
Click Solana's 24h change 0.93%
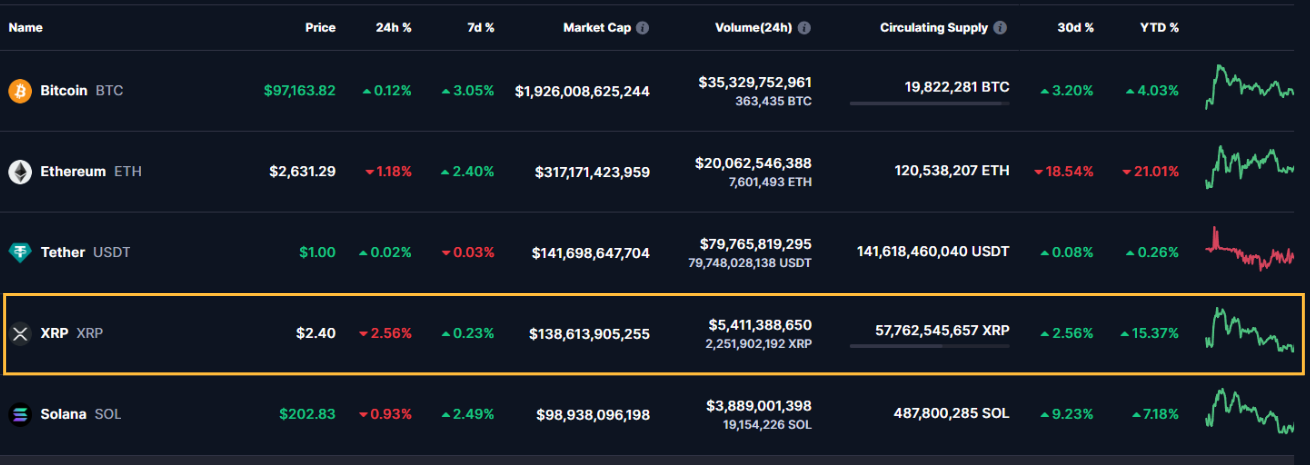click(x=385, y=414)
